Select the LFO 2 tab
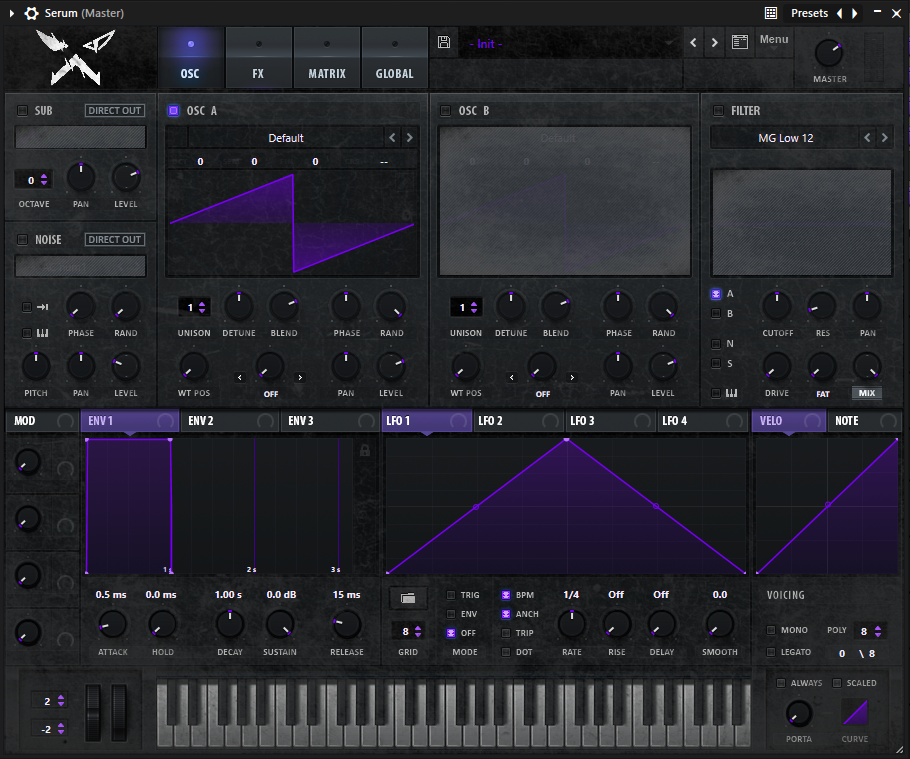 518,421
